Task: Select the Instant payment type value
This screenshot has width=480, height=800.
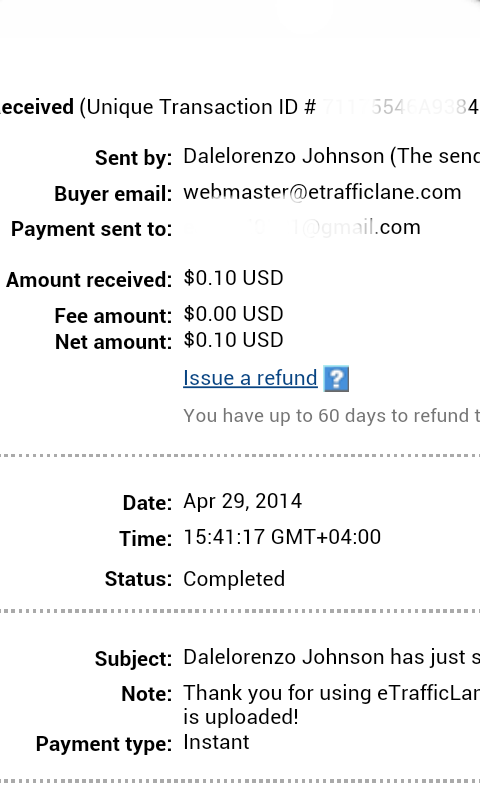Action: [216, 742]
